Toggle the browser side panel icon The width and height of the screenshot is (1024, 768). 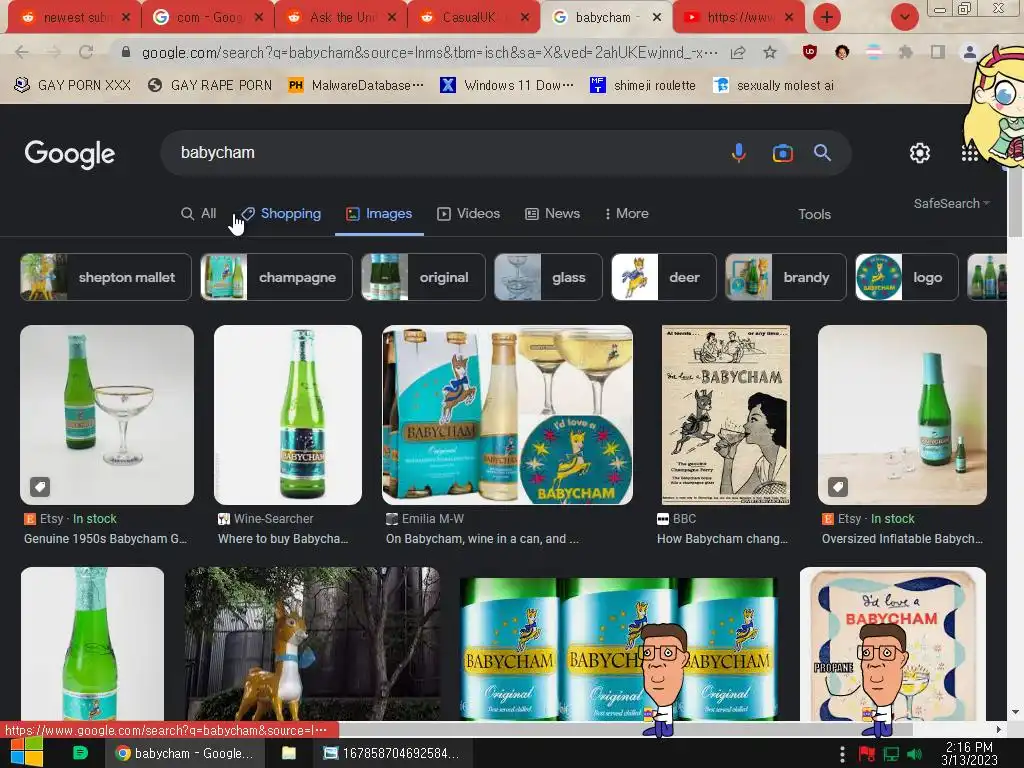(938, 52)
